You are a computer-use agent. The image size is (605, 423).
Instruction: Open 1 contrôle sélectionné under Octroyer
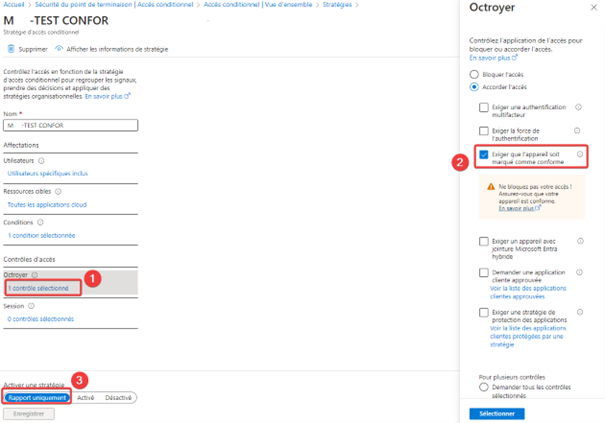pos(38,288)
